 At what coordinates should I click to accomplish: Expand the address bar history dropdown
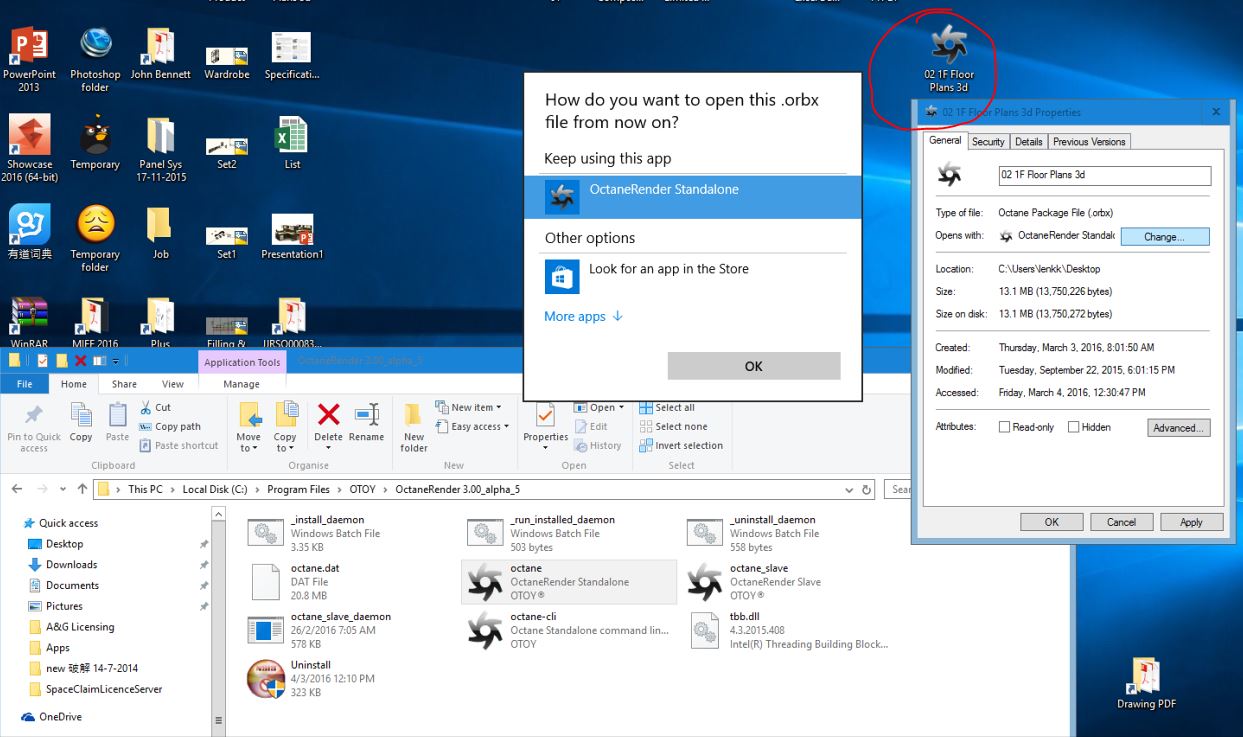coord(850,489)
